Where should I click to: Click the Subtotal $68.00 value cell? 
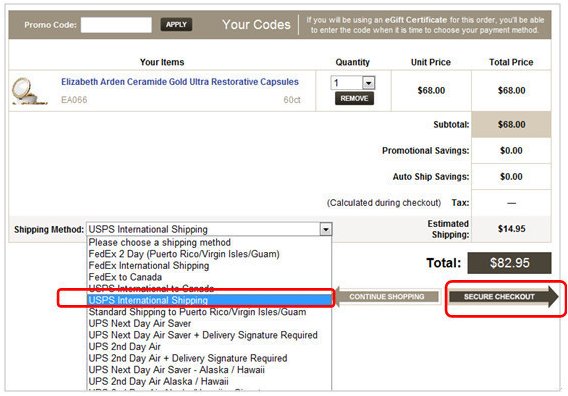point(511,124)
